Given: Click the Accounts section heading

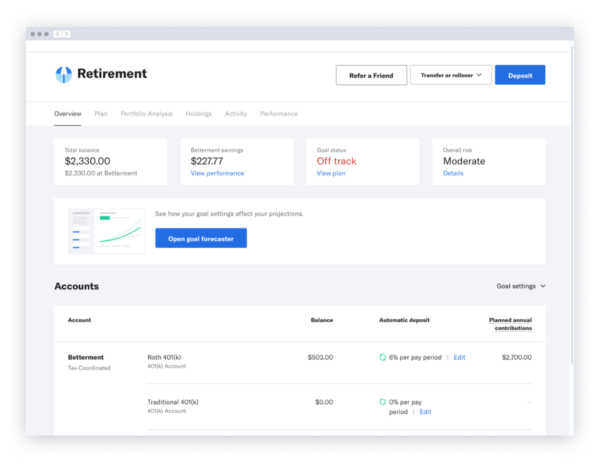Looking at the screenshot, I should point(77,286).
